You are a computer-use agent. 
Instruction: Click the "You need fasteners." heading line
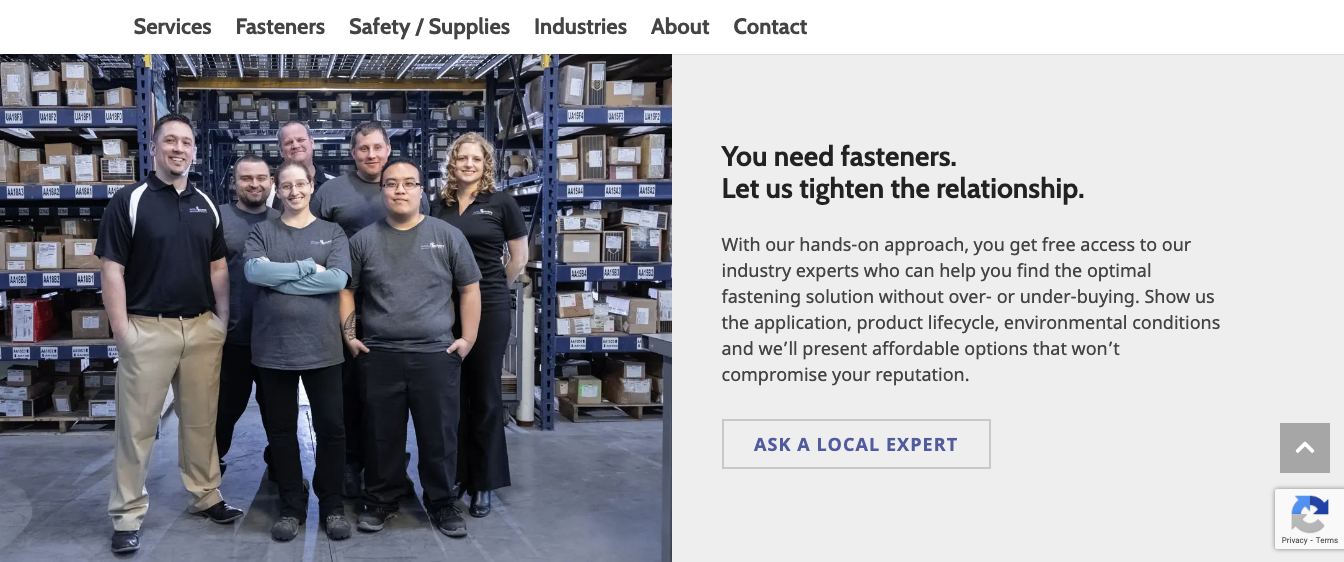pyautogui.click(x=839, y=156)
